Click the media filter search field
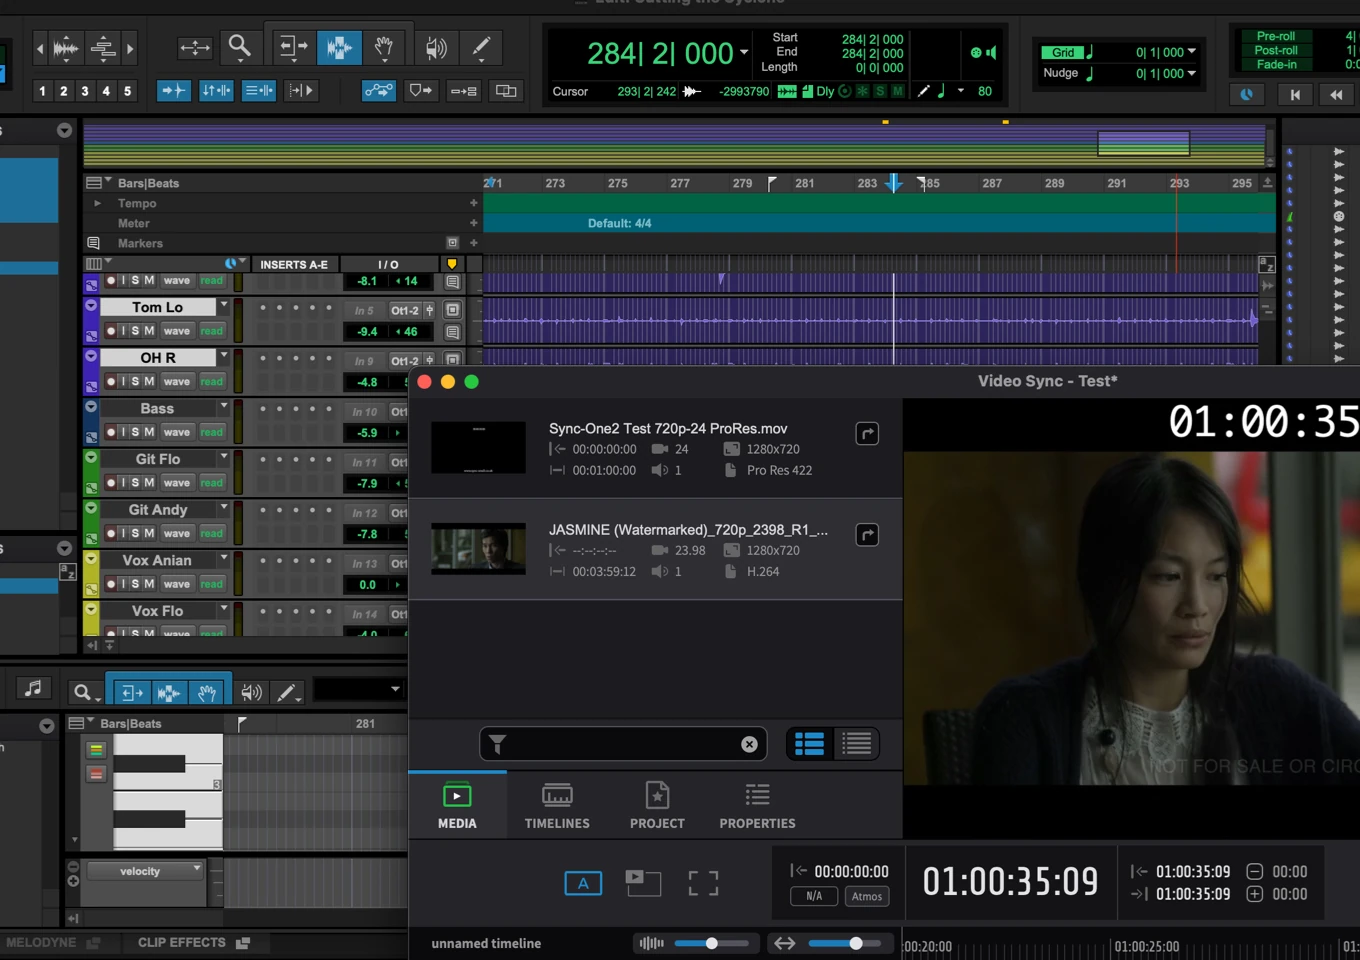 click(x=624, y=744)
